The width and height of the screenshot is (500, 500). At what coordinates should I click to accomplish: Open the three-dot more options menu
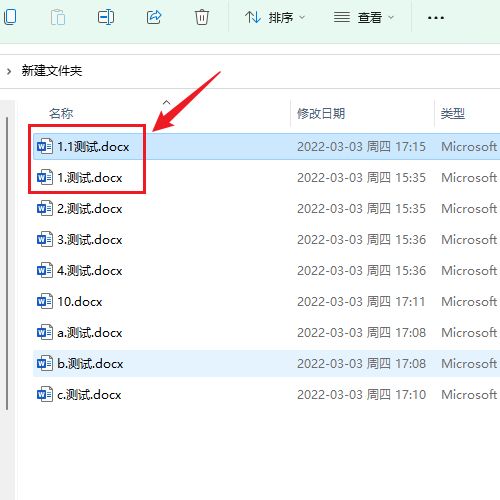436,18
